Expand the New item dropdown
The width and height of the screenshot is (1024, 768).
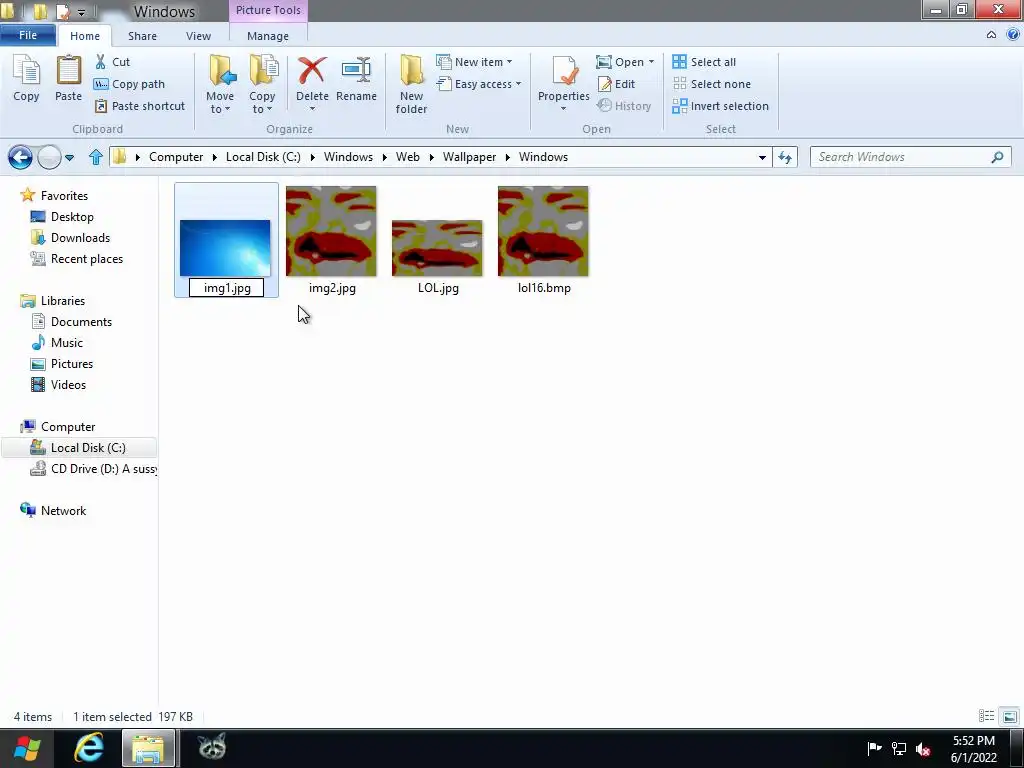(x=509, y=62)
